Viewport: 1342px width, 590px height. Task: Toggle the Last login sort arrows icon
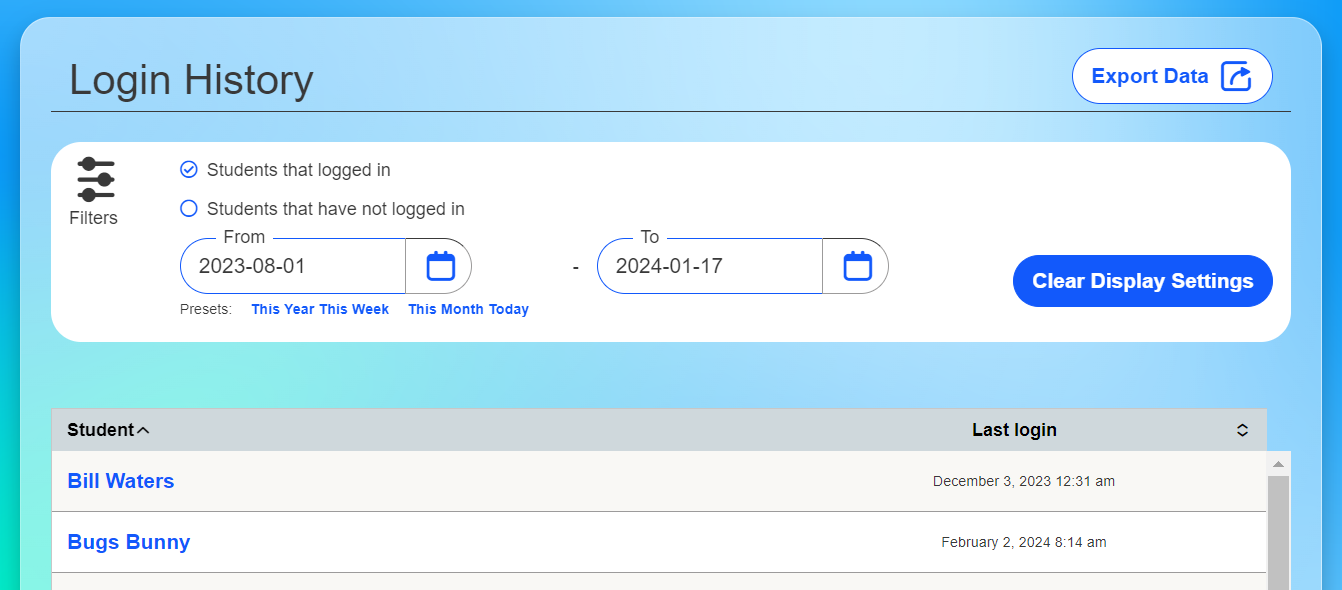[x=1242, y=430]
